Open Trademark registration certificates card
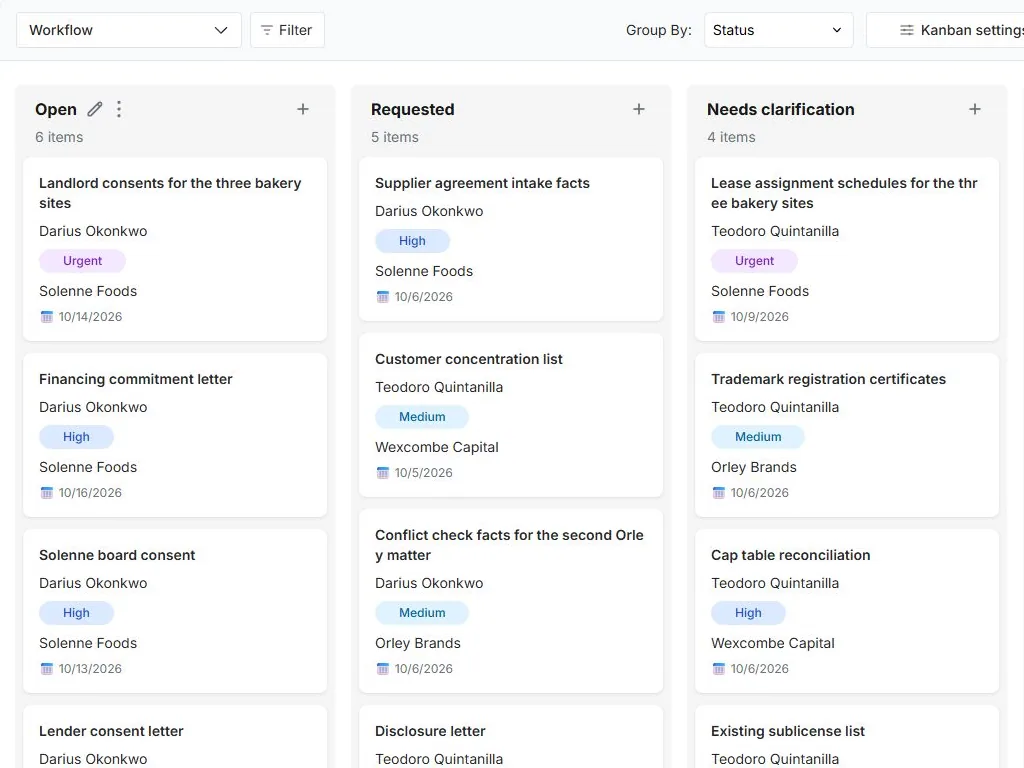The image size is (1024, 768). tap(847, 435)
